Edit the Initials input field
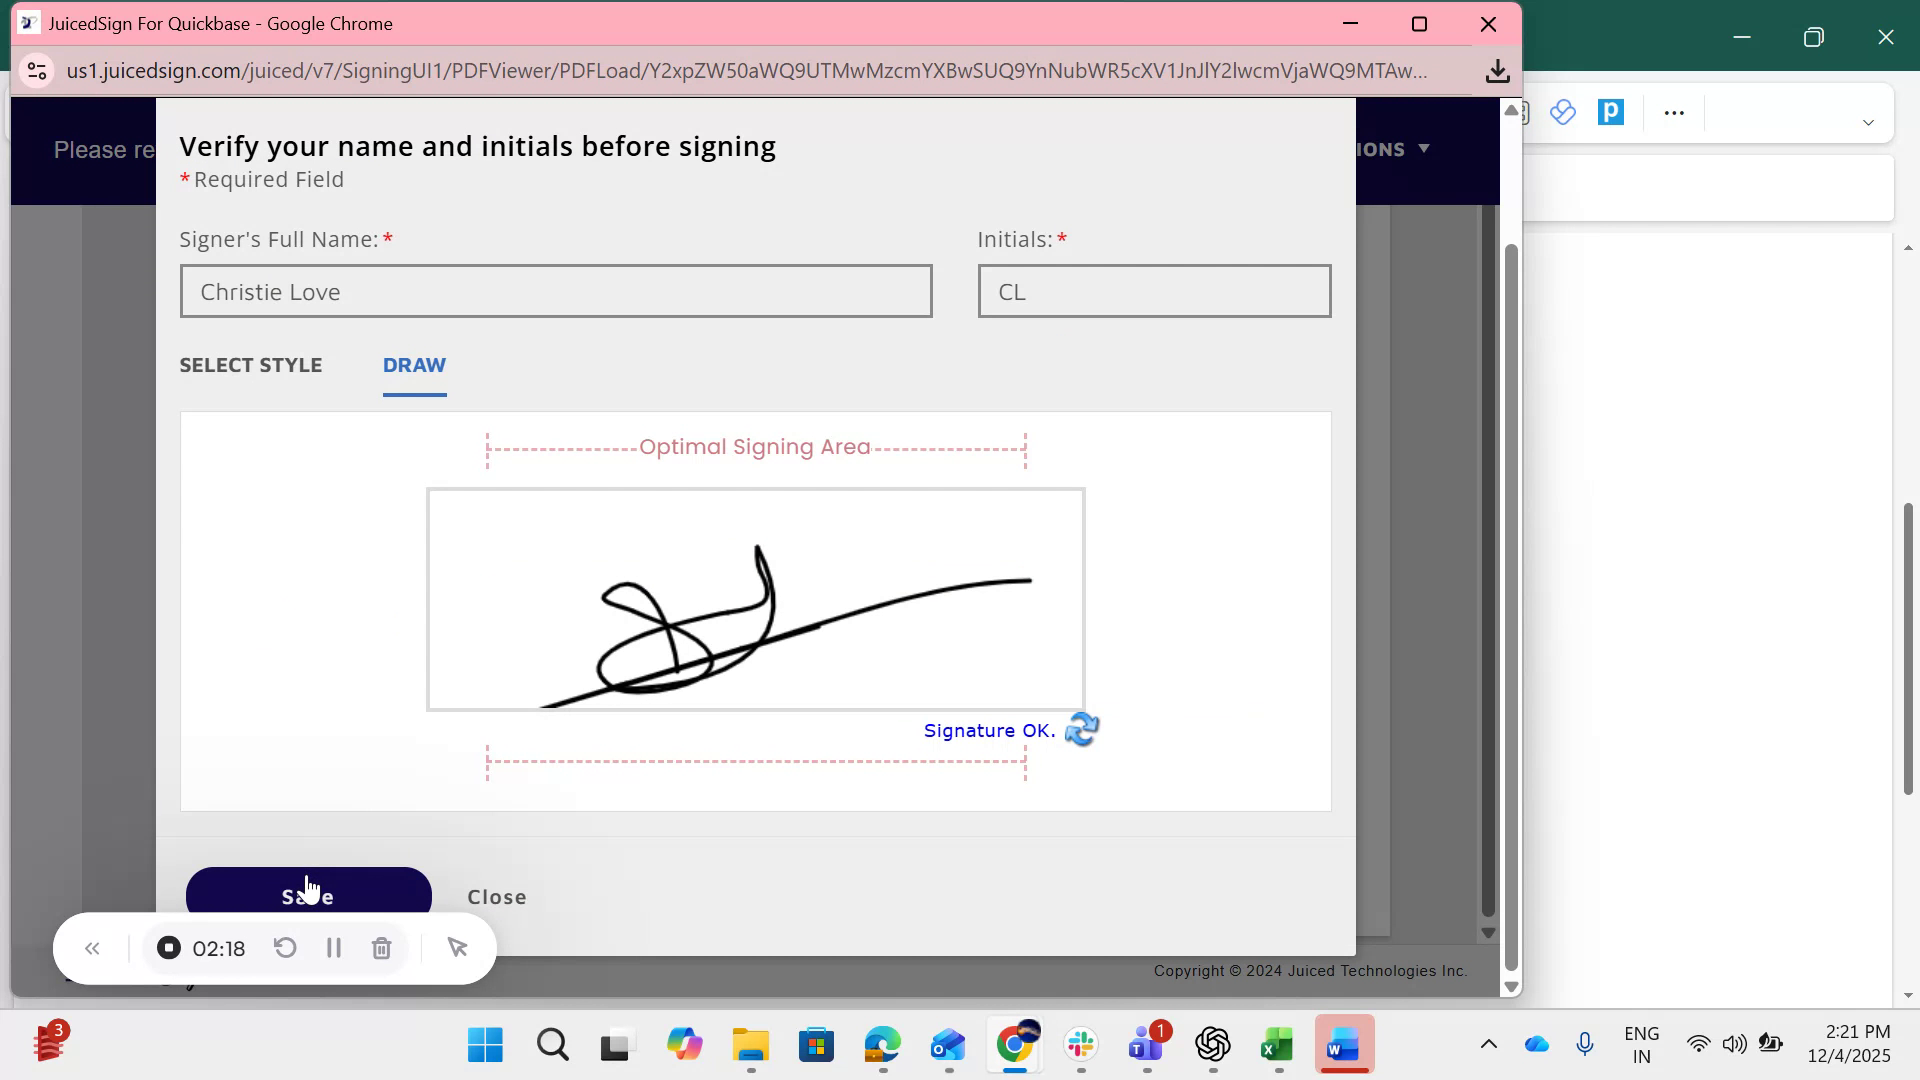 pyautogui.click(x=1154, y=291)
